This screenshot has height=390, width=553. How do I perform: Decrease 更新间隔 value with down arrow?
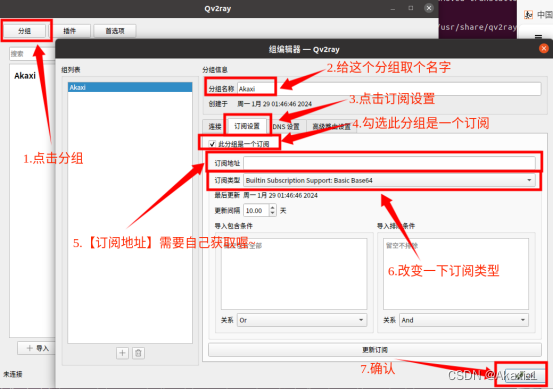pyautogui.click(x=272, y=213)
